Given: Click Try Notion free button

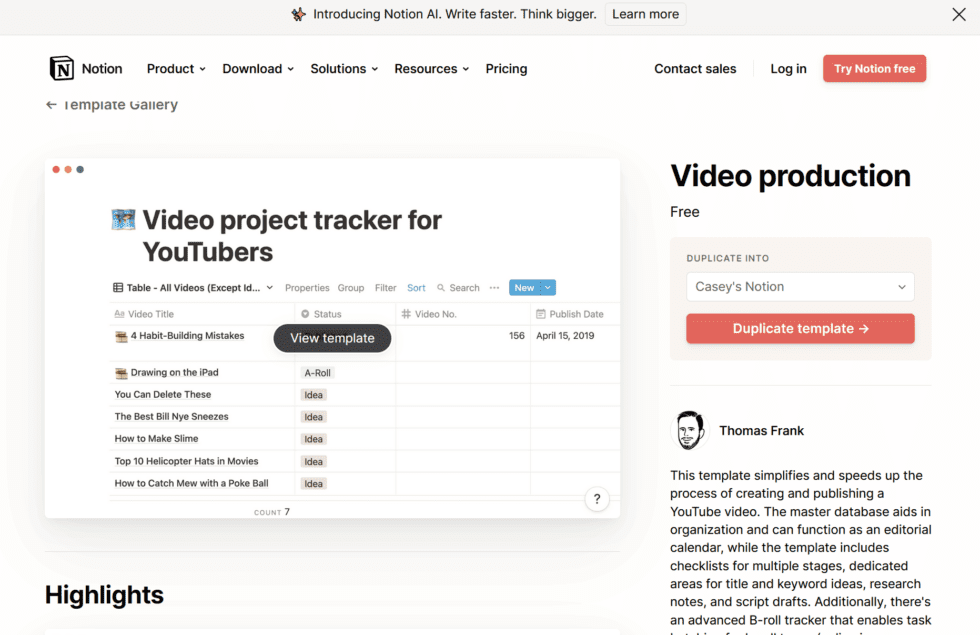Looking at the screenshot, I should pyautogui.click(x=874, y=69).
